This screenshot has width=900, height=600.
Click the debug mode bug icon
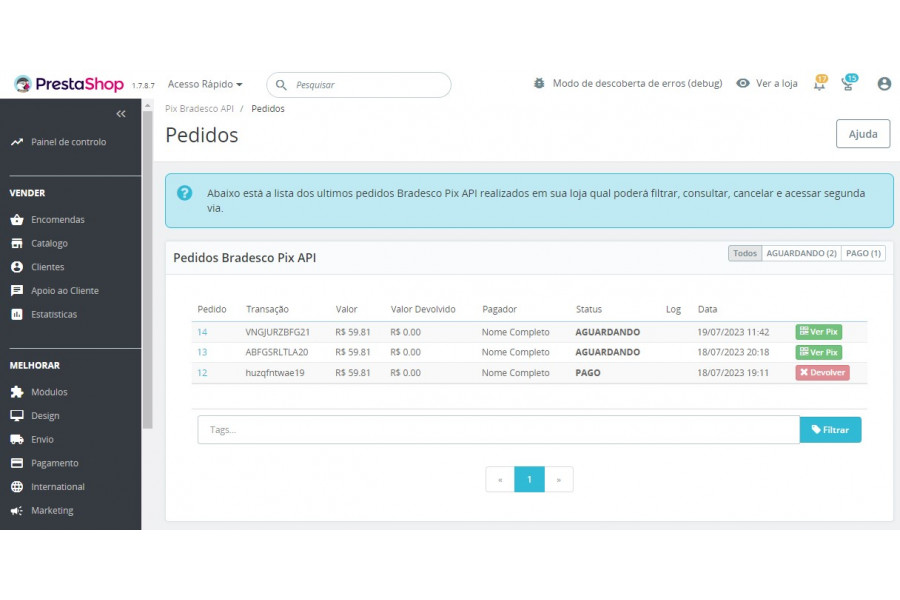(539, 83)
